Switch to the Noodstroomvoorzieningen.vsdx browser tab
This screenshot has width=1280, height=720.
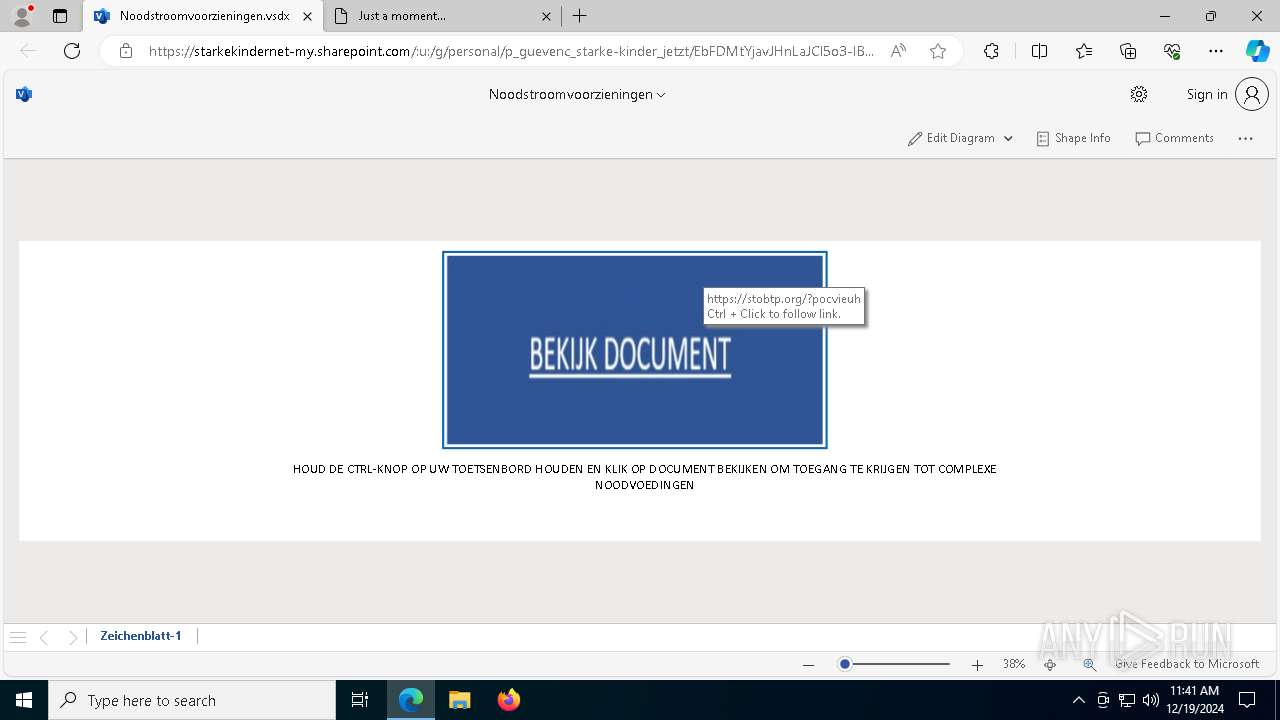coord(203,16)
